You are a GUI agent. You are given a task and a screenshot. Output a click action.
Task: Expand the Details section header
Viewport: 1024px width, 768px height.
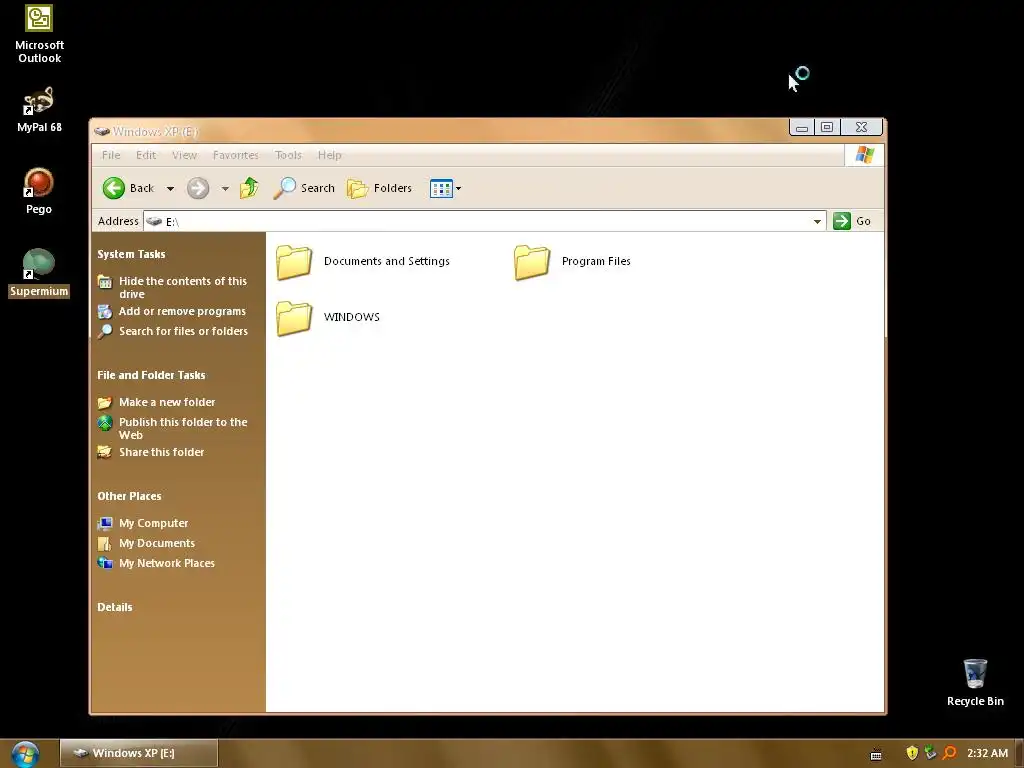(114, 607)
